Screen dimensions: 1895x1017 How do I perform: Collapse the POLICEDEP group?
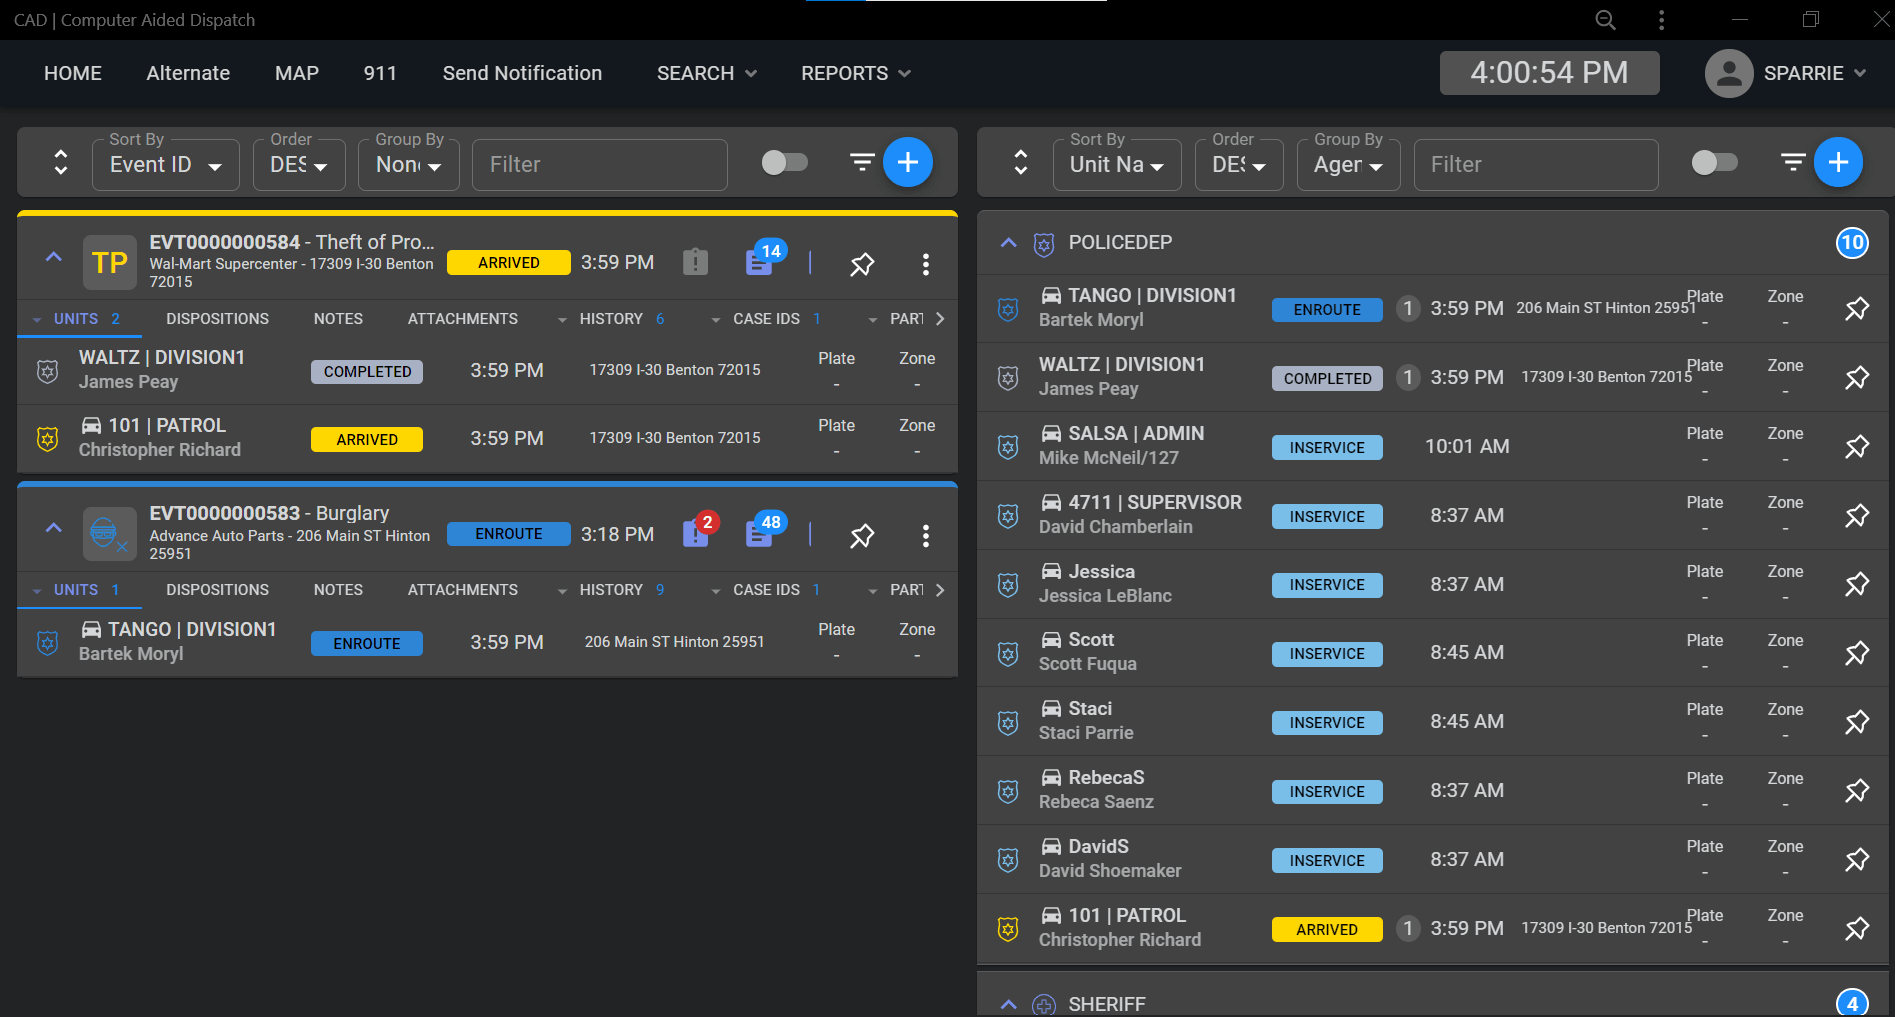coord(1008,243)
